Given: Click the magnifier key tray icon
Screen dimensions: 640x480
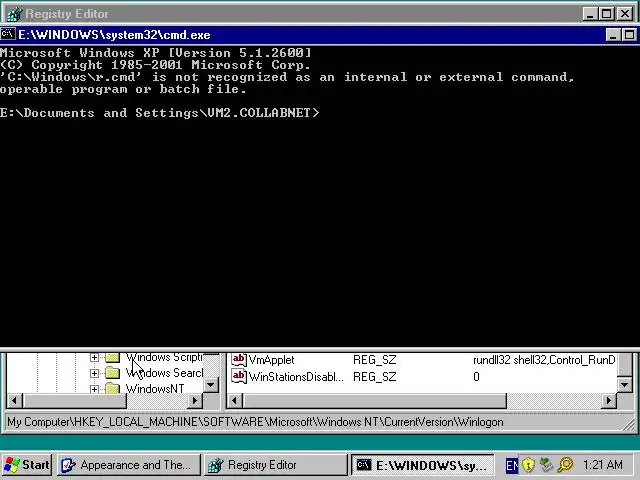Looking at the screenshot, I should pos(565,465).
